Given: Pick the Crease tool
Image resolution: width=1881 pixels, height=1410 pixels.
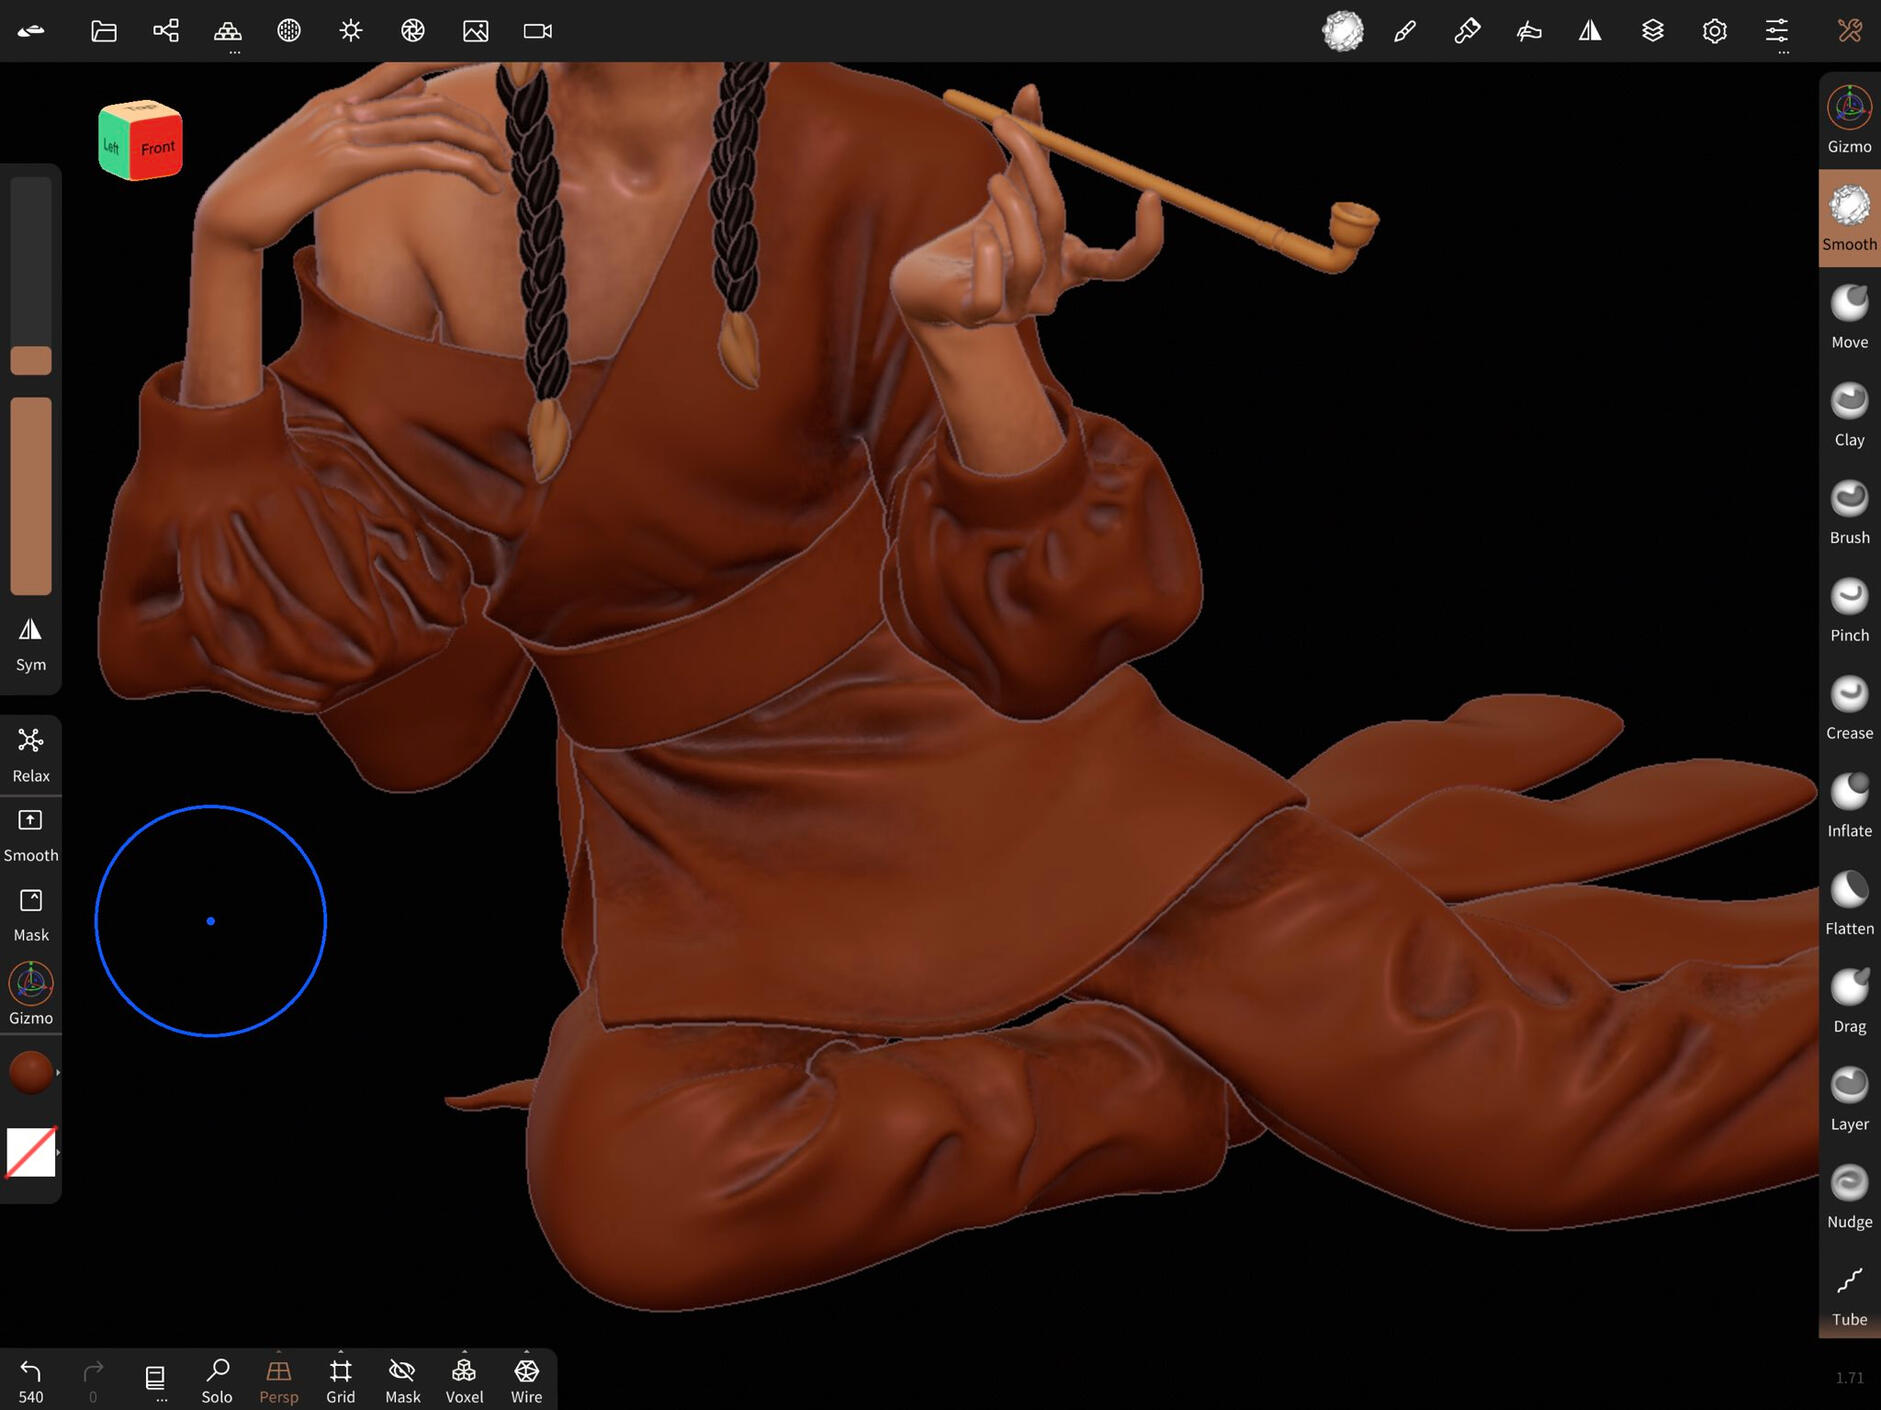Looking at the screenshot, I should coord(1848,708).
